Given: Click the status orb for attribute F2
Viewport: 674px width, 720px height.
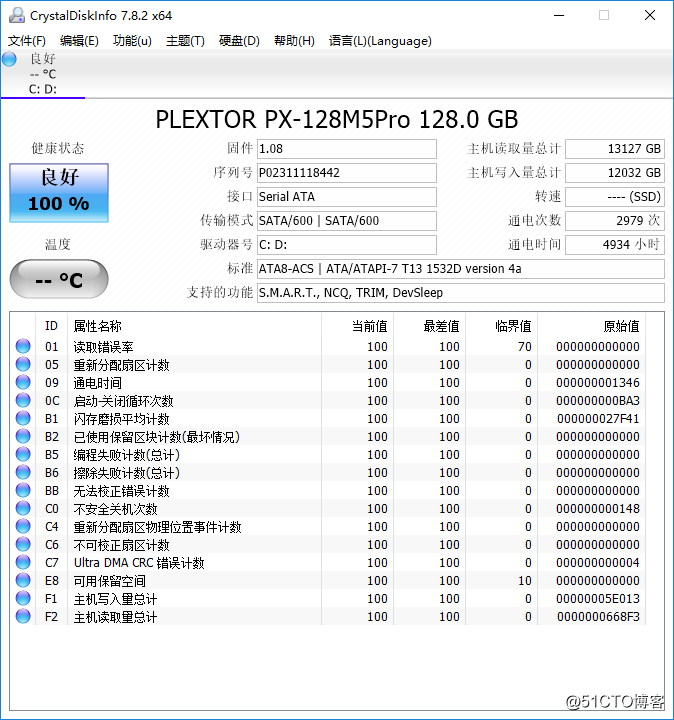Looking at the screenshot, I should (x=23, y=616).
